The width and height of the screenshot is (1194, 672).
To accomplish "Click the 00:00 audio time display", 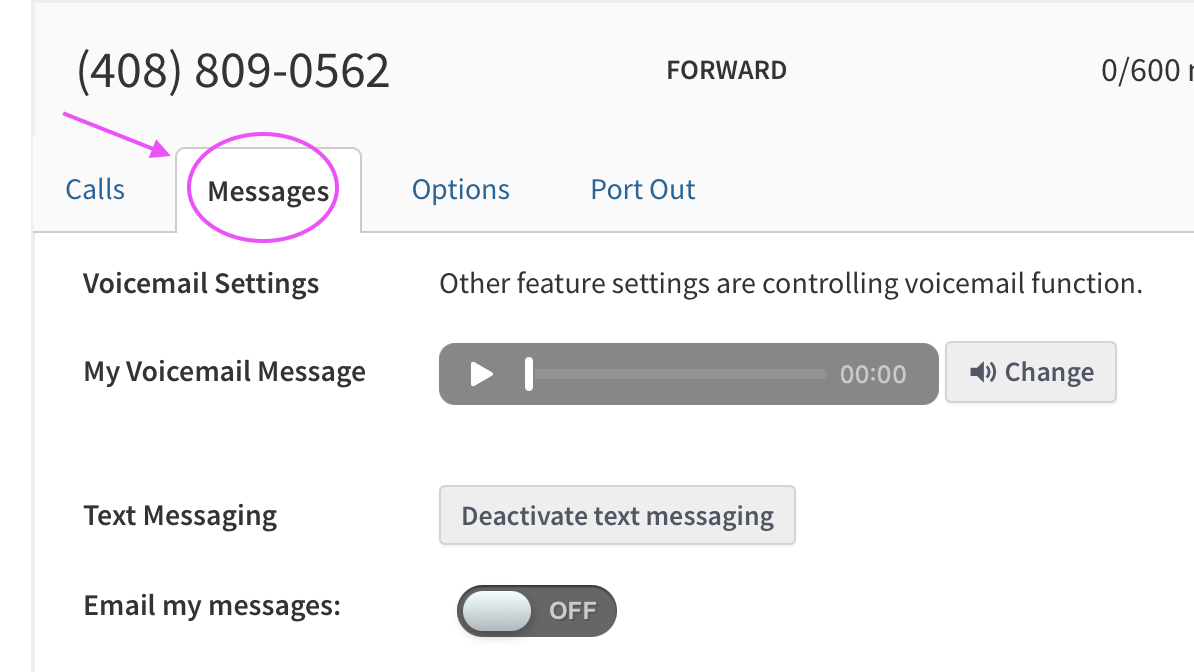I will pos(873,375).
